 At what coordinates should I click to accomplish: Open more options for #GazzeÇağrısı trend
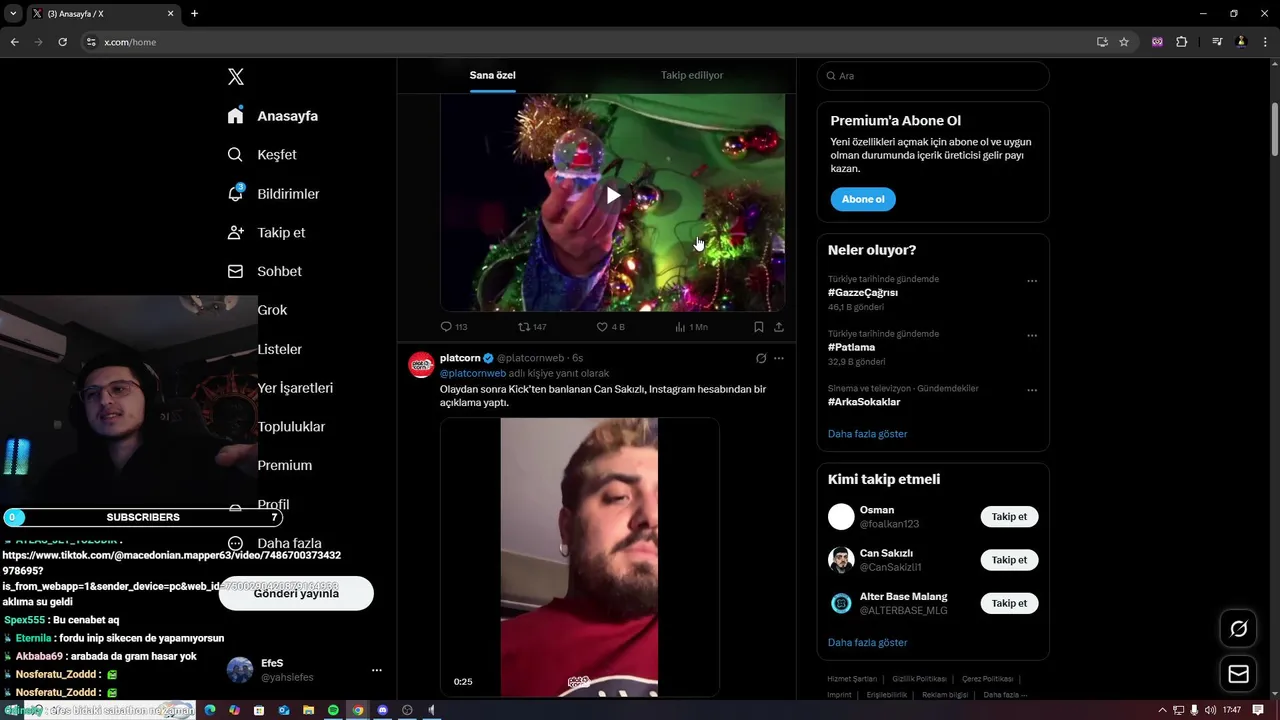tap(1032, 281)
